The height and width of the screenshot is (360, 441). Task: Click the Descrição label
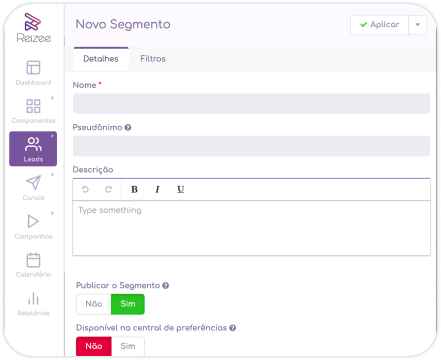coord(93,170)
